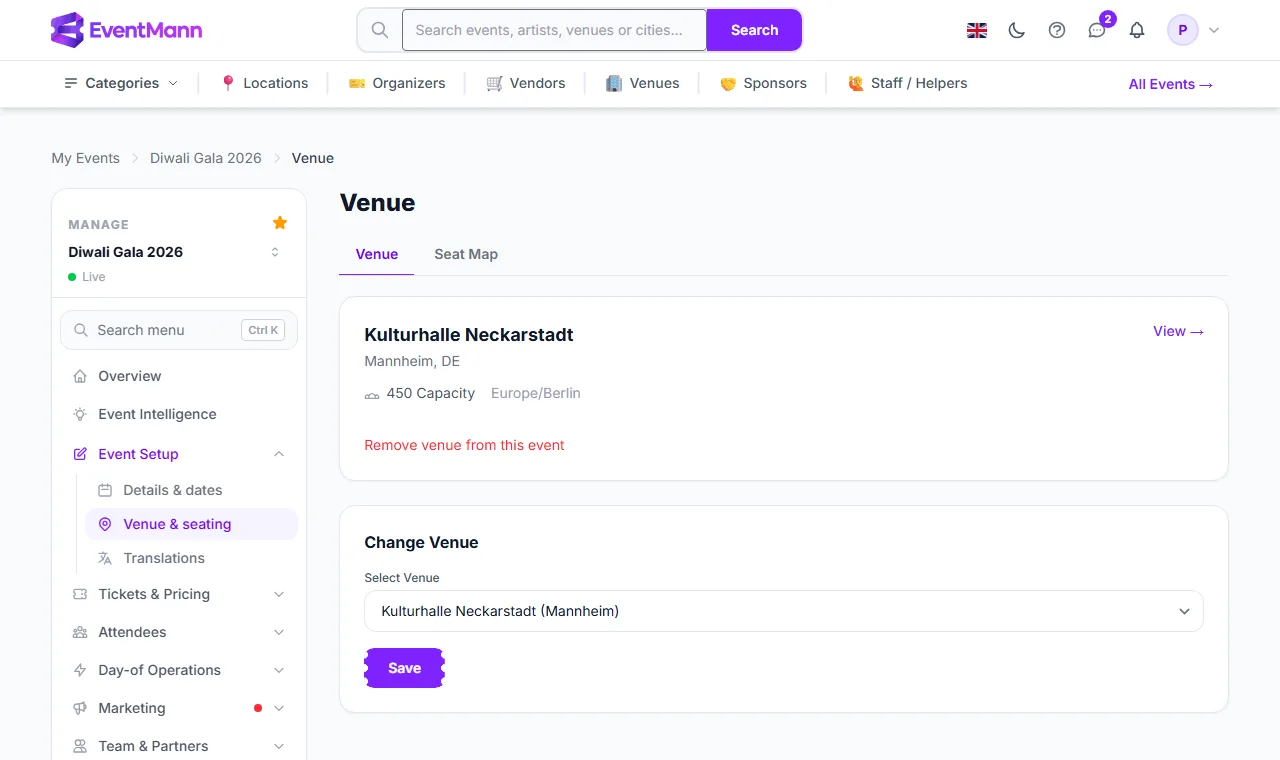The image size is (1280, 760).
Task: Open messages chat icon with badge
Action: [x=1097, y=30]
